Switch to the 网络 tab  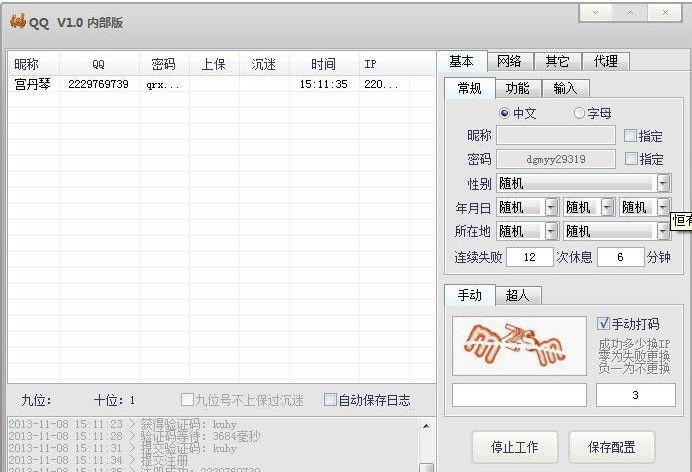(510, 61)
